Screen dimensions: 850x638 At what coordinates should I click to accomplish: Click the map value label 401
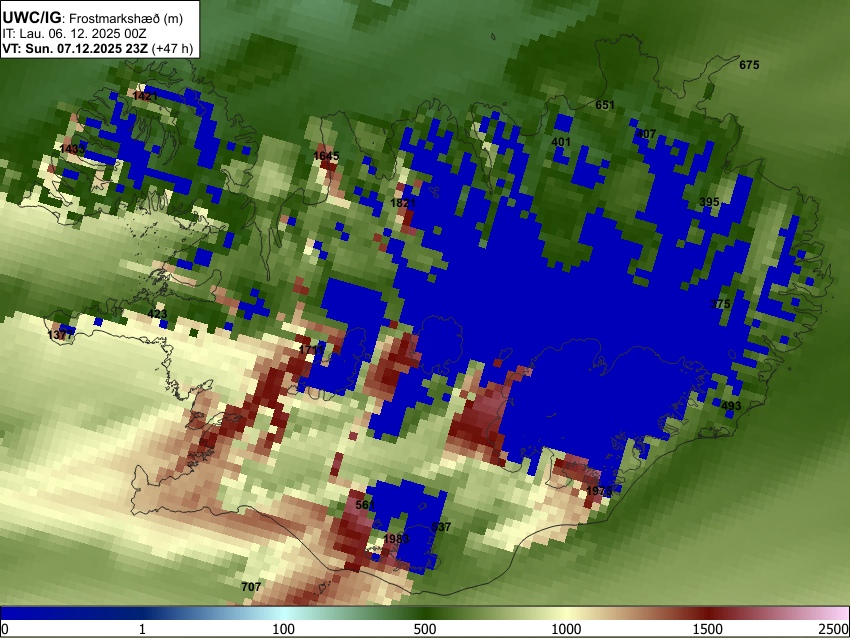pos(561,142)
